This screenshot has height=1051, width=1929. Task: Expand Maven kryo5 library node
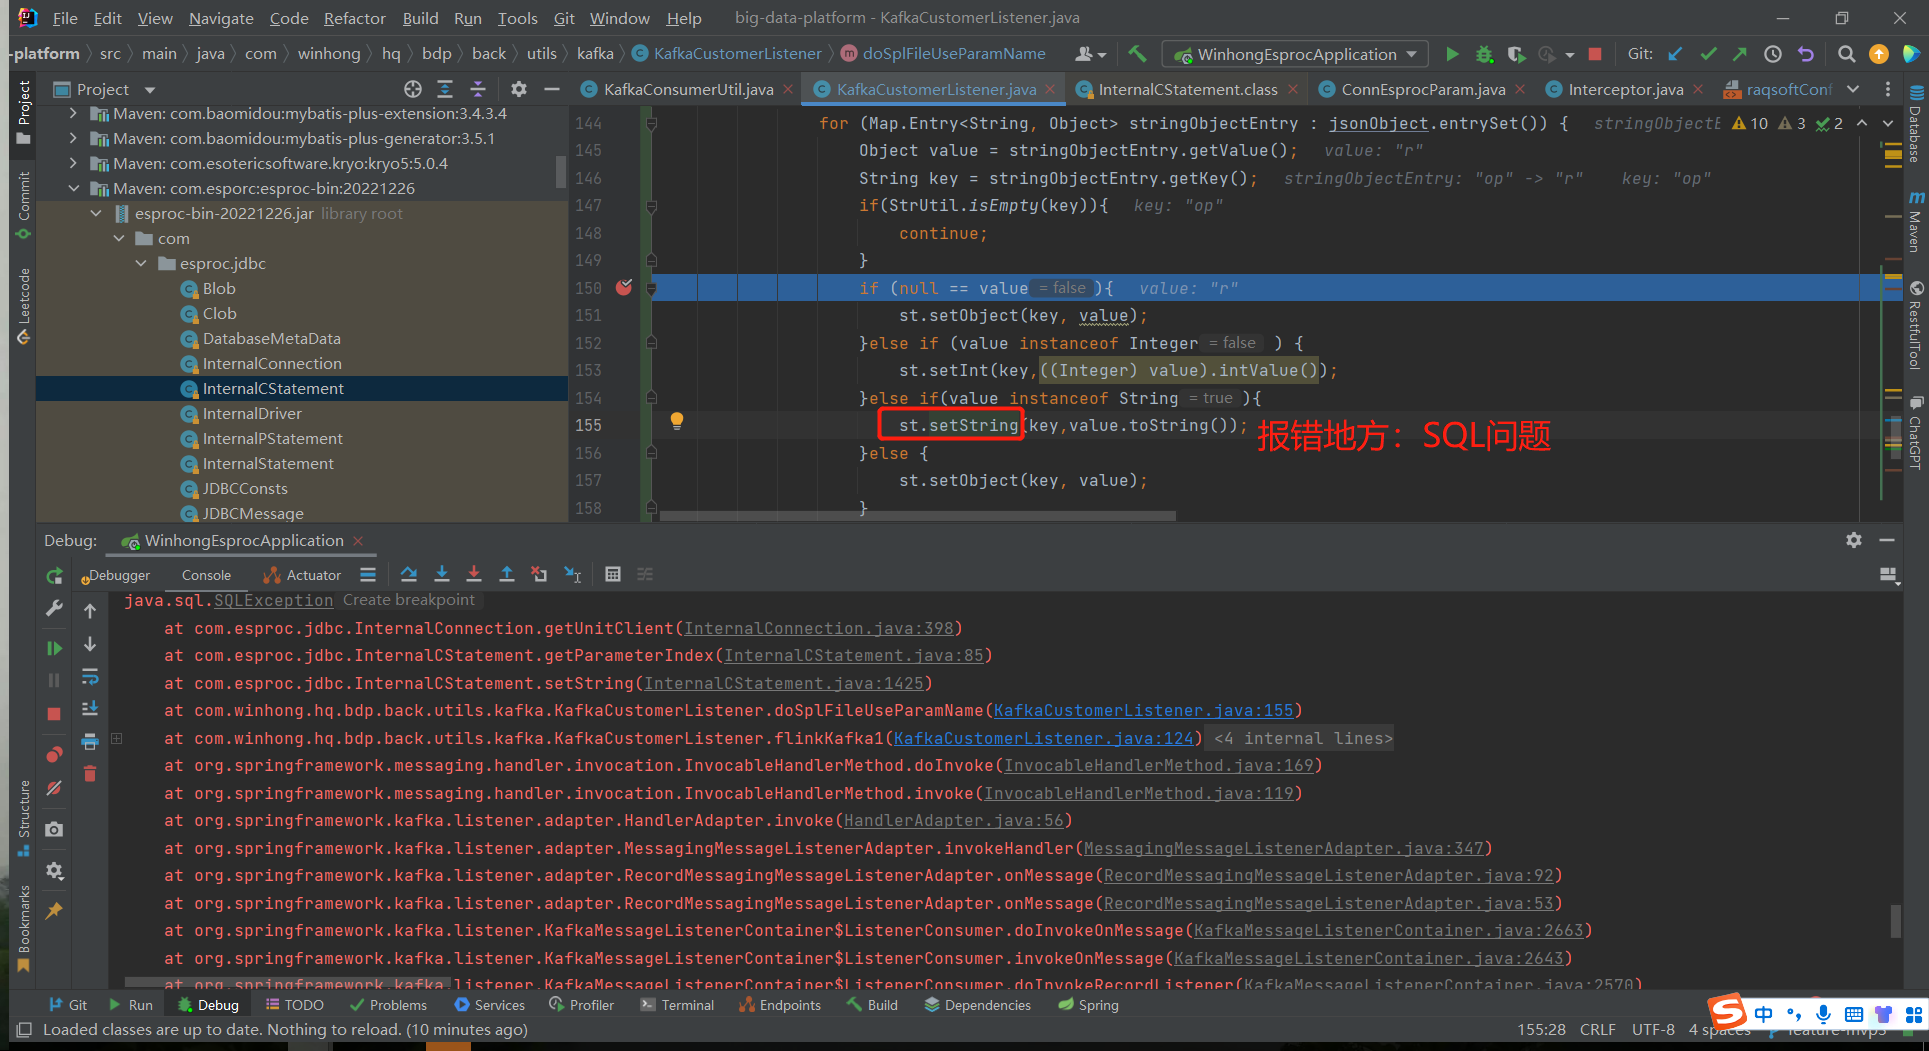[73, 163]
